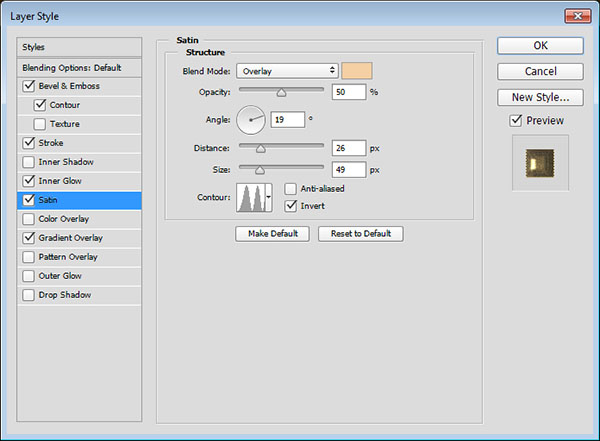Click the Angle value field showing 19

click(288, 120)
